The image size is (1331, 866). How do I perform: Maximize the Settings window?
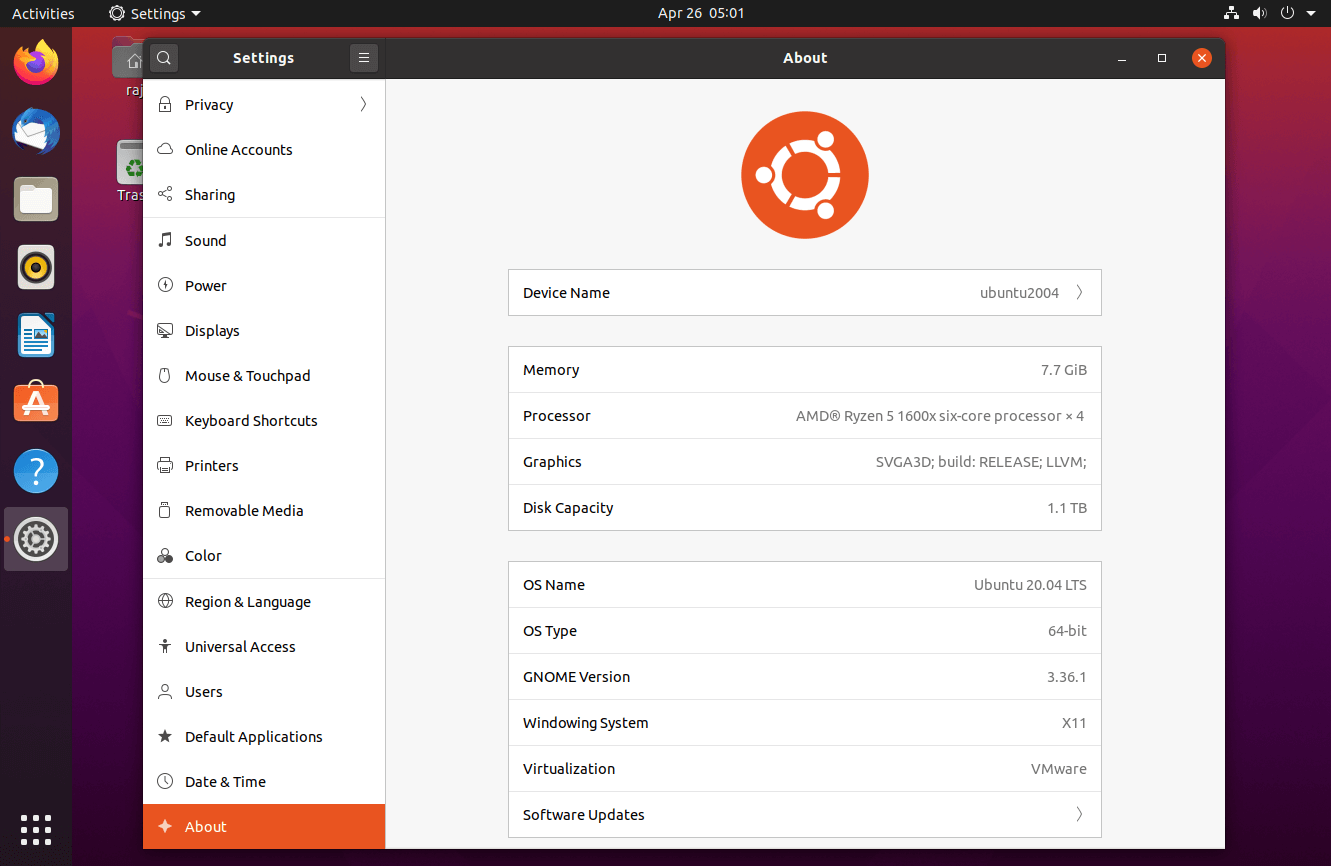click(1162, 58)
